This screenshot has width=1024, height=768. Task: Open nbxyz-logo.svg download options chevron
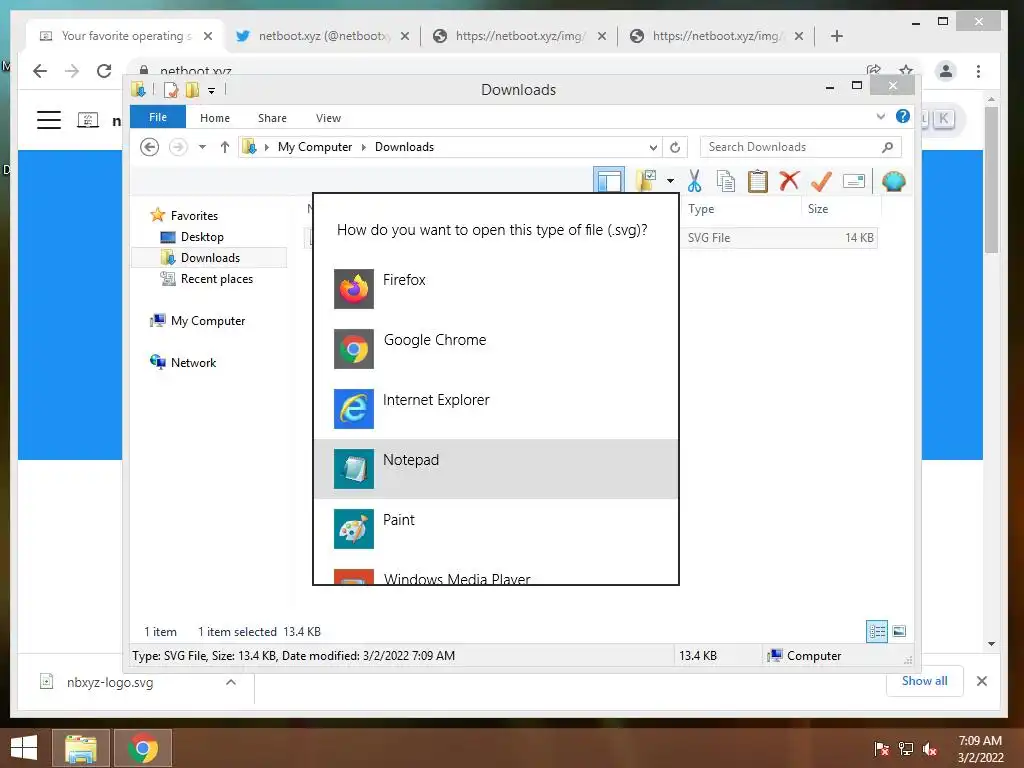tap(231, 682)
